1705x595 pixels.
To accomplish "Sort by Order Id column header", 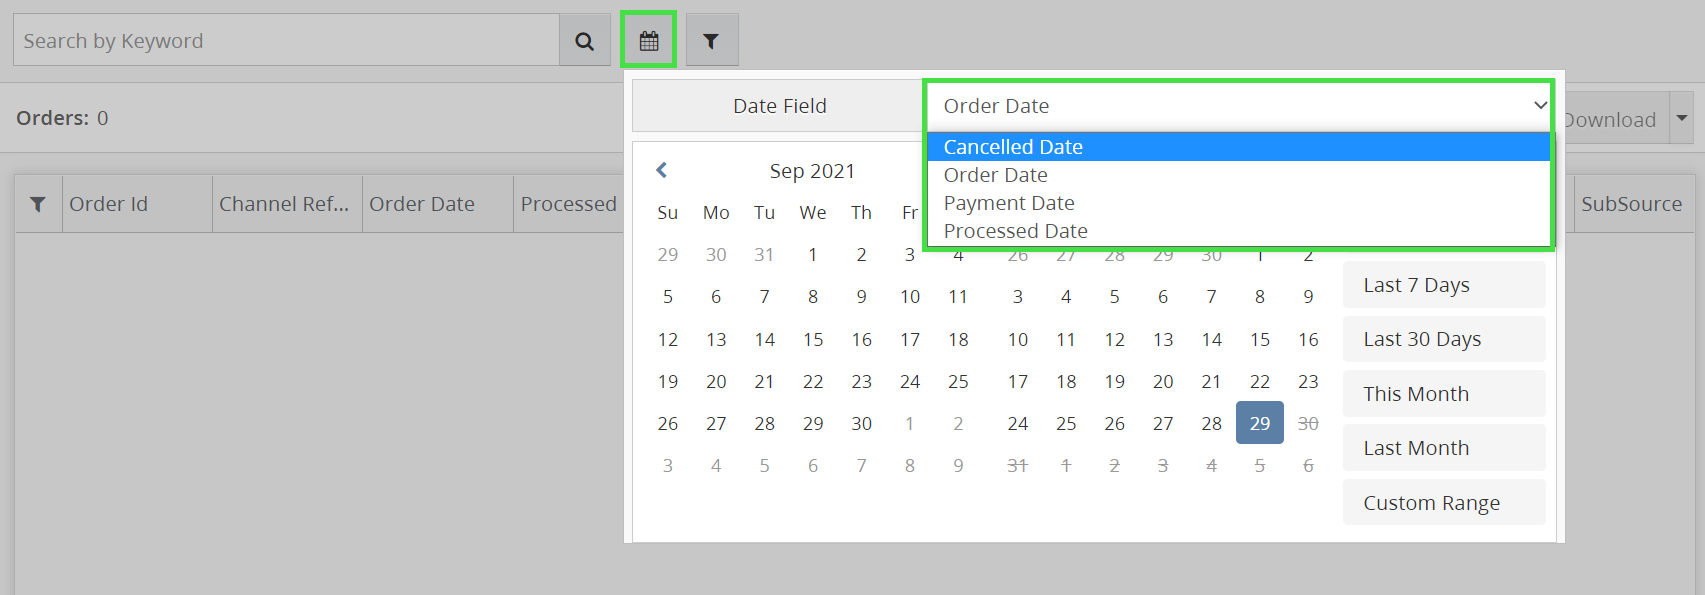I will [x=108, y=204].
